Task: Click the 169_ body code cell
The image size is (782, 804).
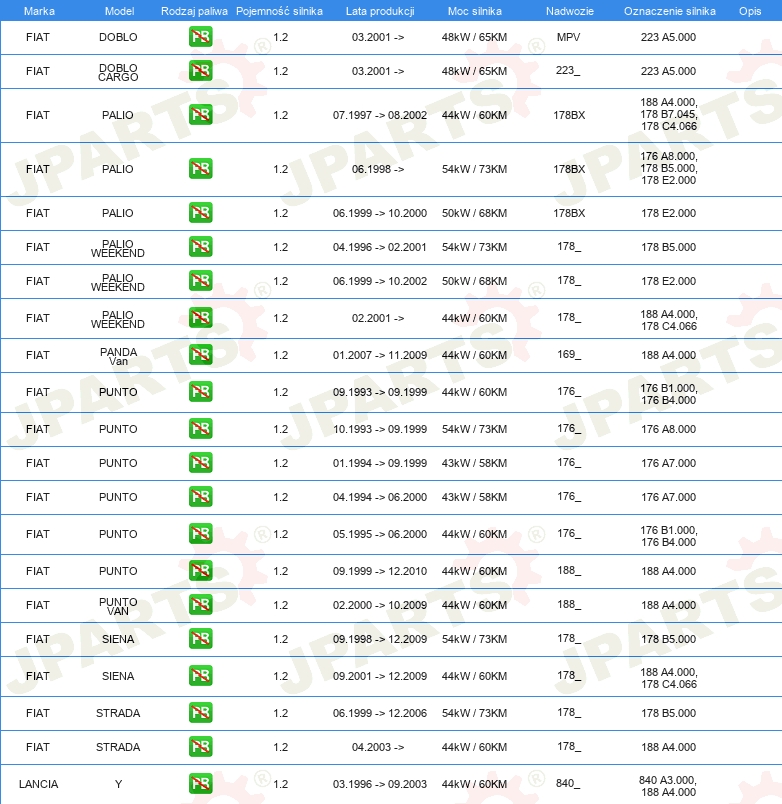Action: pyautogui.click(x=569, y=354)
